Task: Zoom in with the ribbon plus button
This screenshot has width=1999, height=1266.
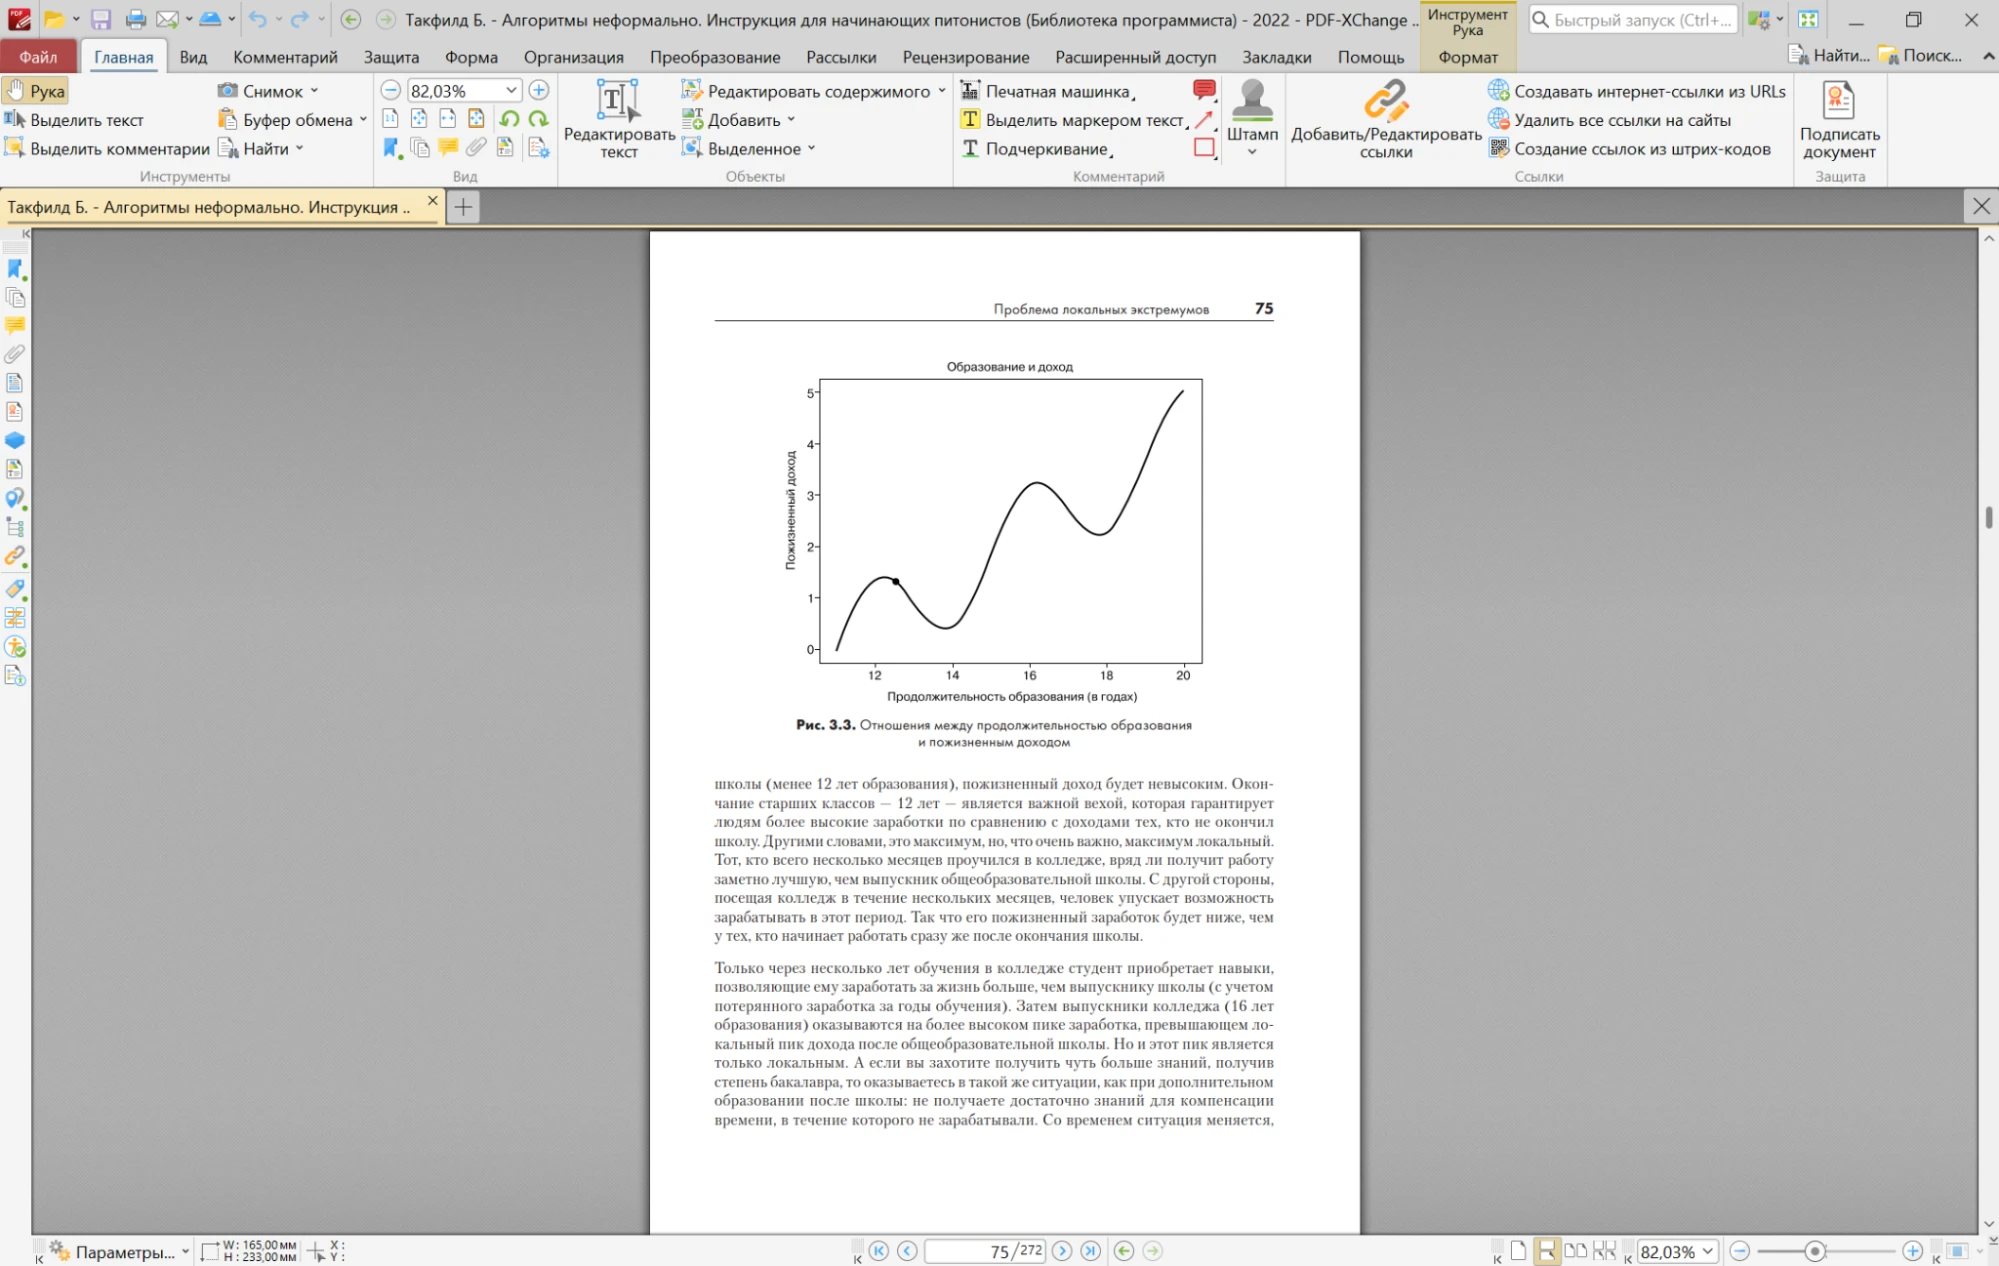Action: tap(538, 91)
